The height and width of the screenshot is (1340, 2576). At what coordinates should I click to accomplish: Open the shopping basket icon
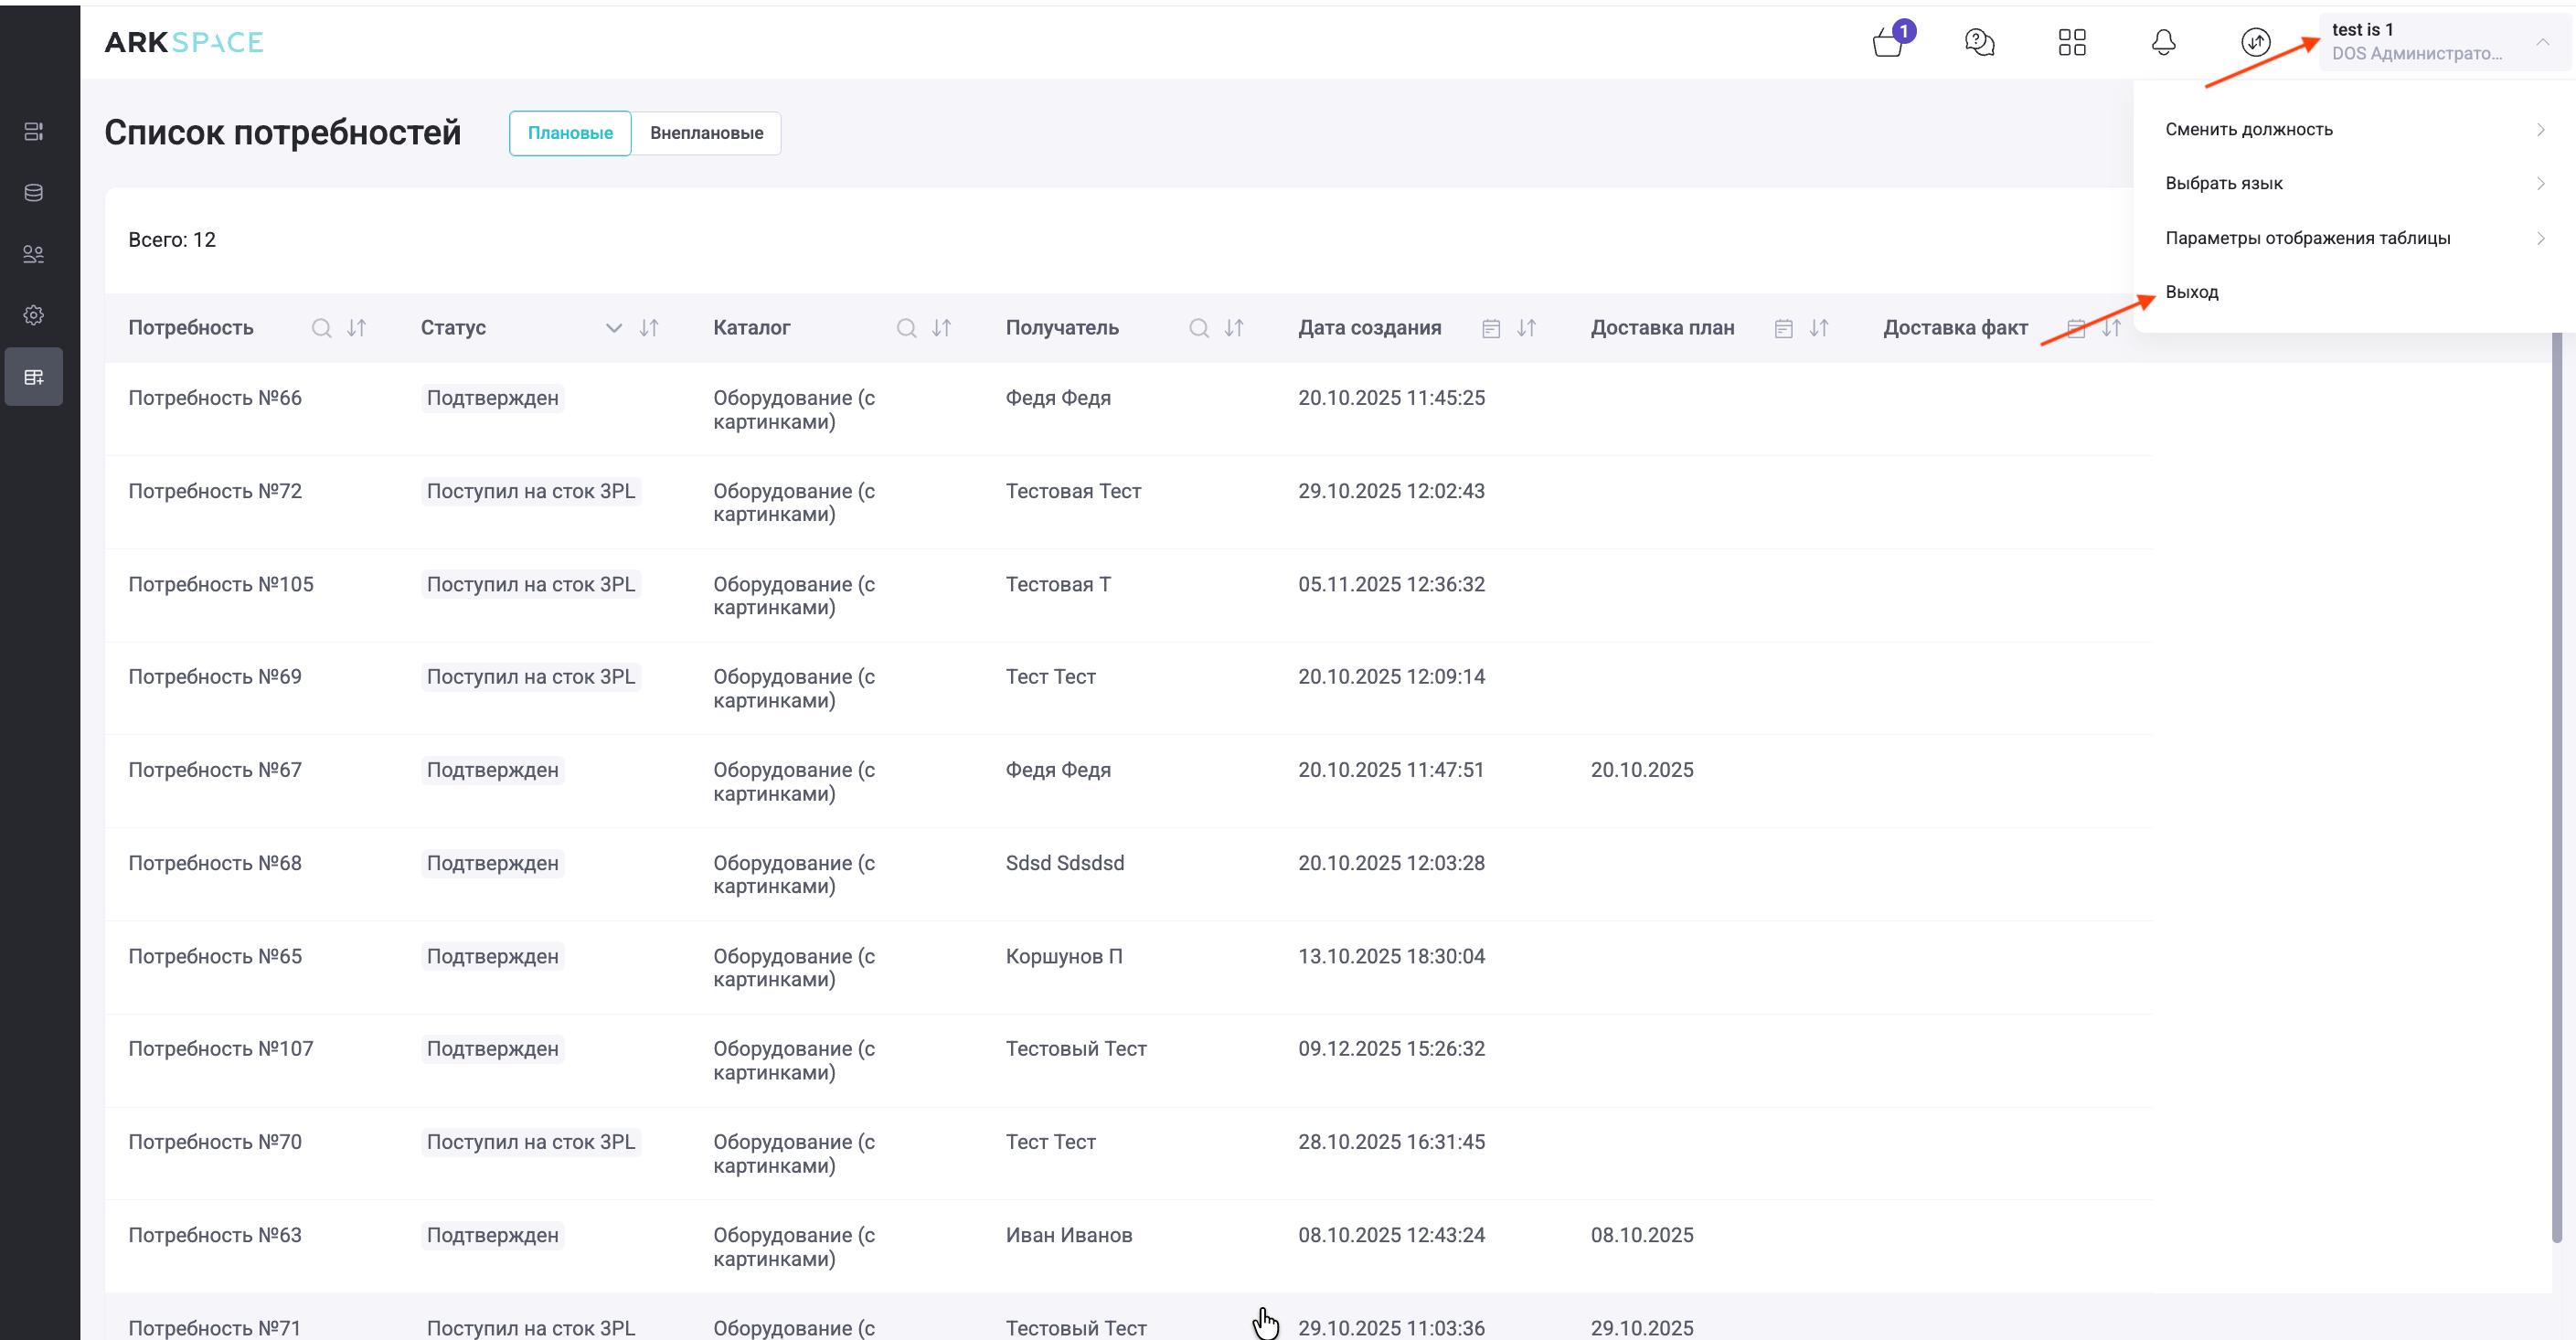[1888, 43]
